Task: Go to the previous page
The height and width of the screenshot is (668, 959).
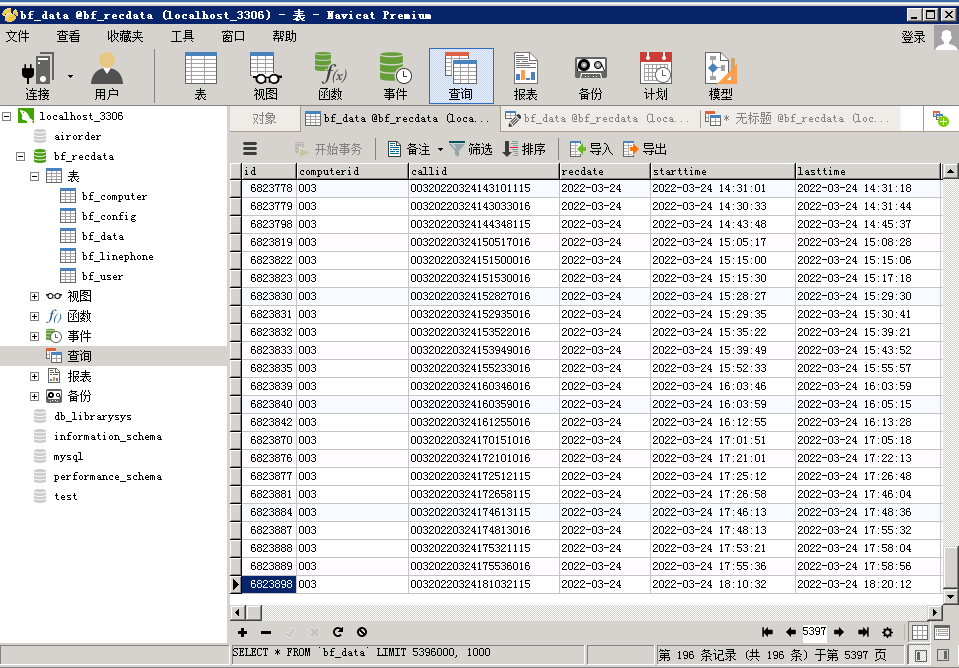Action: coord(791,632)
